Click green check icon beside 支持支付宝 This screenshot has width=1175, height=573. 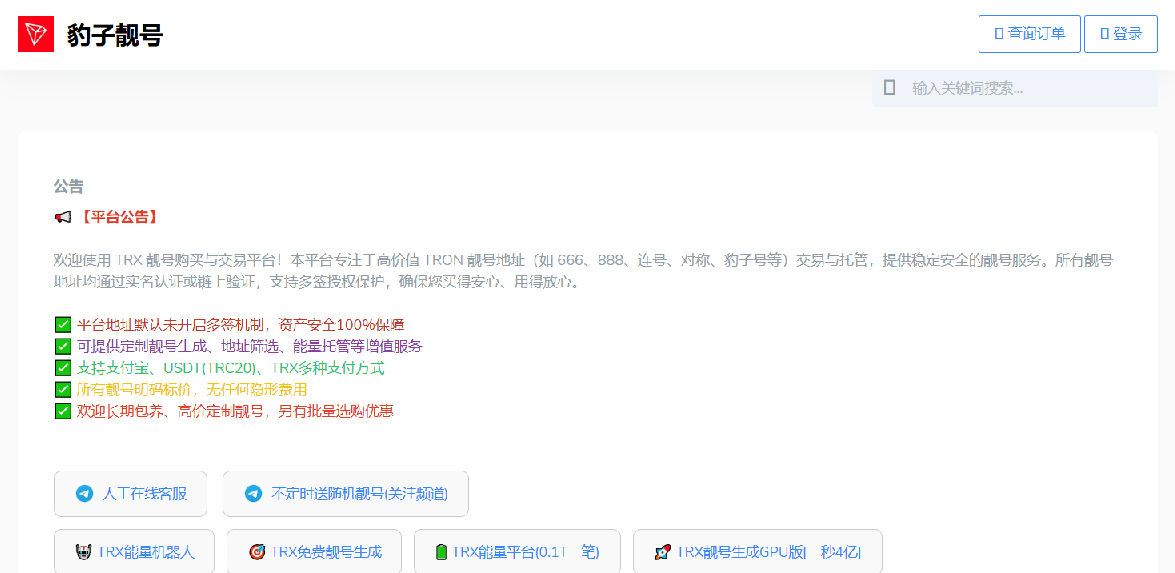62,369
